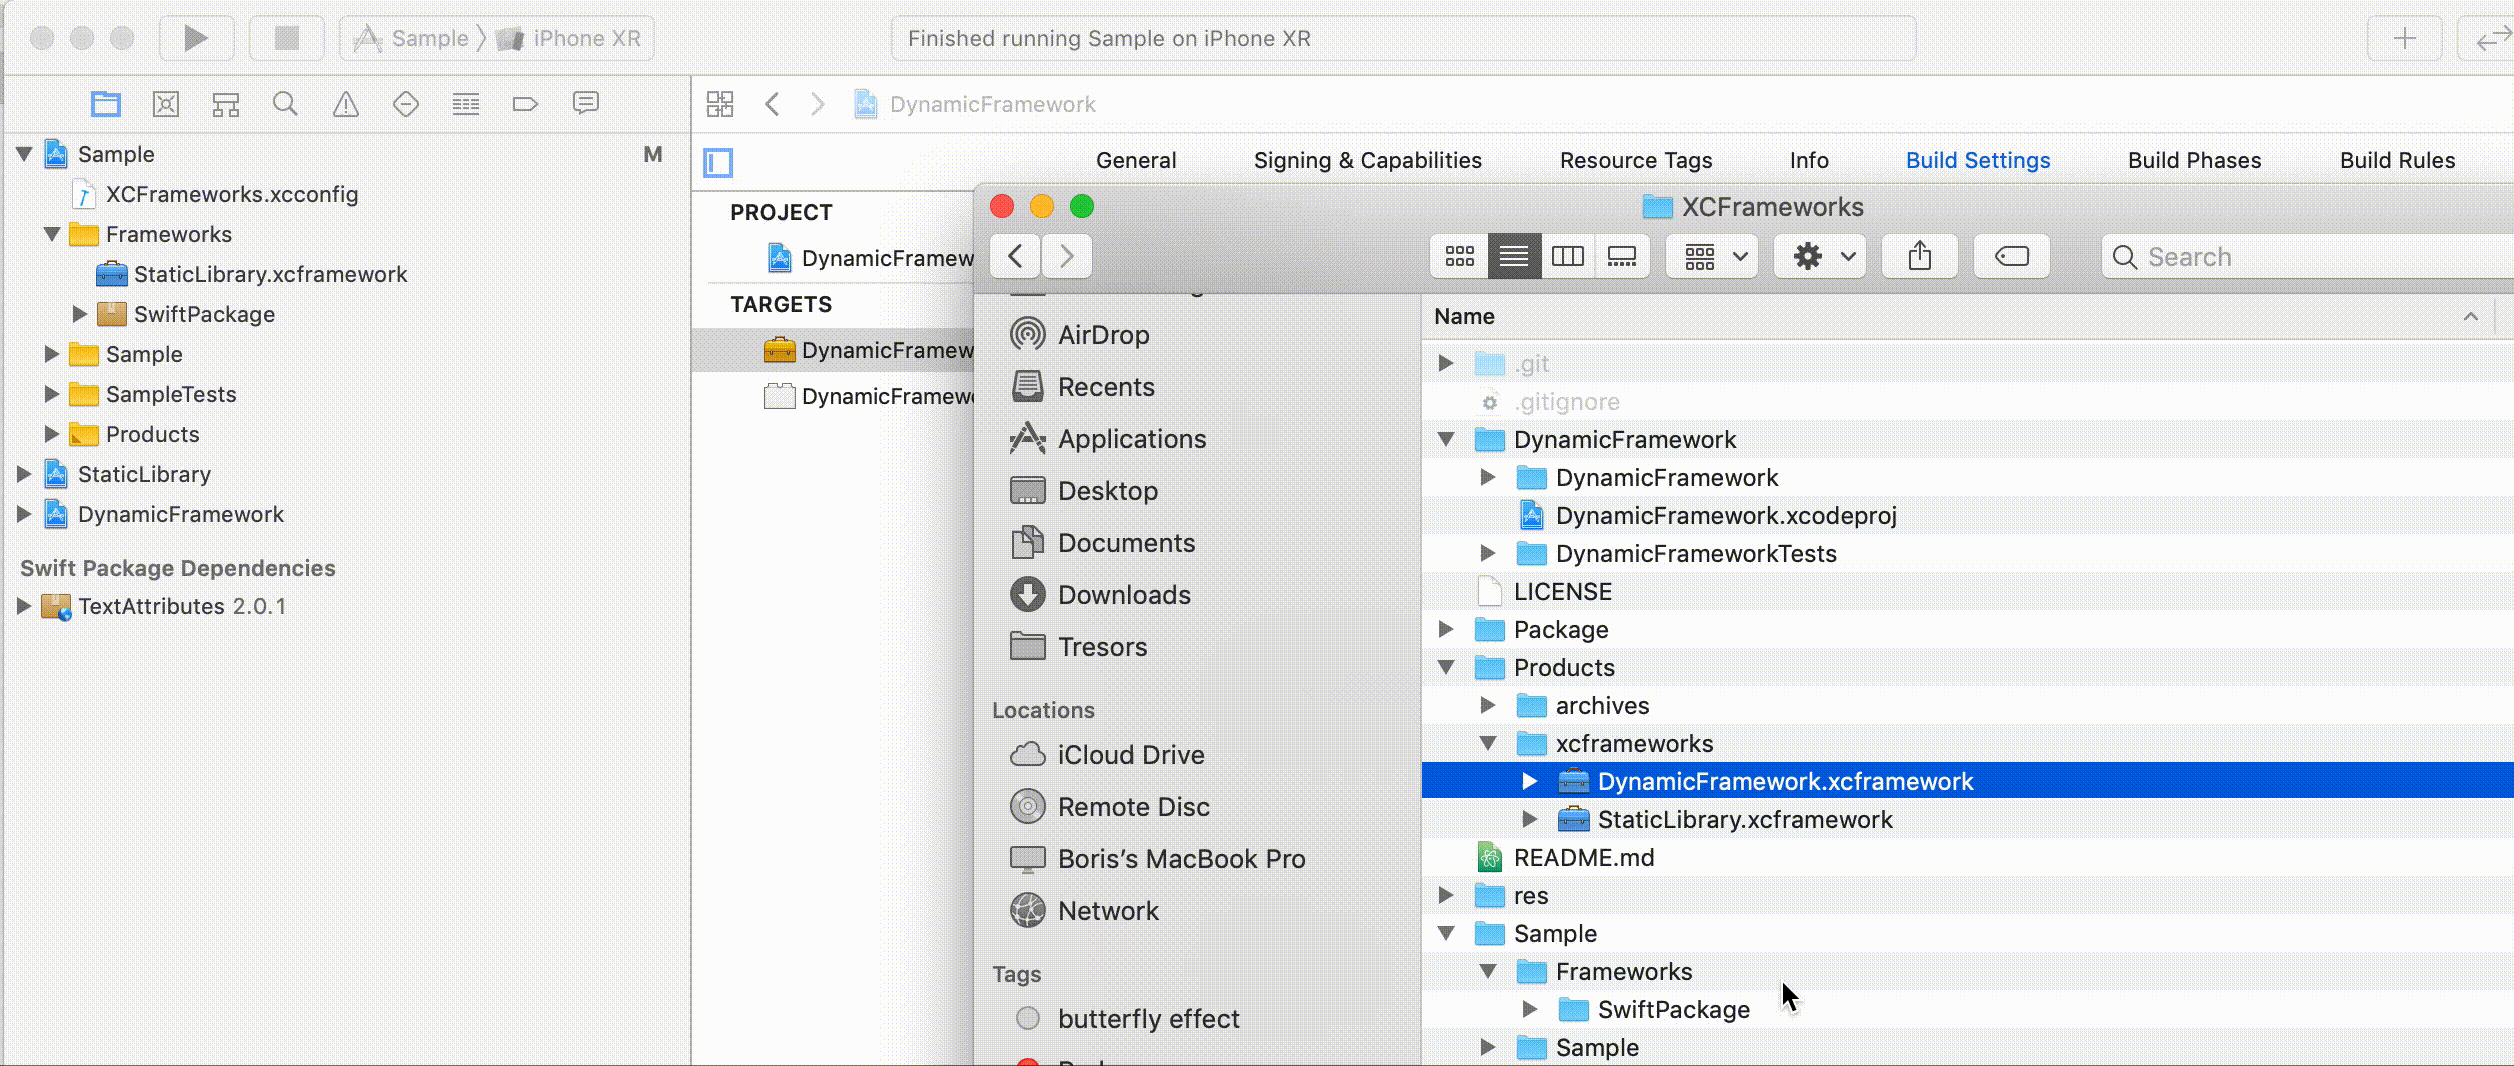Image resolution: width=2514 pixels, height=1066 pixels.
Task: Expand the StaticLibrary project
Action: click(x=24, y=474)
